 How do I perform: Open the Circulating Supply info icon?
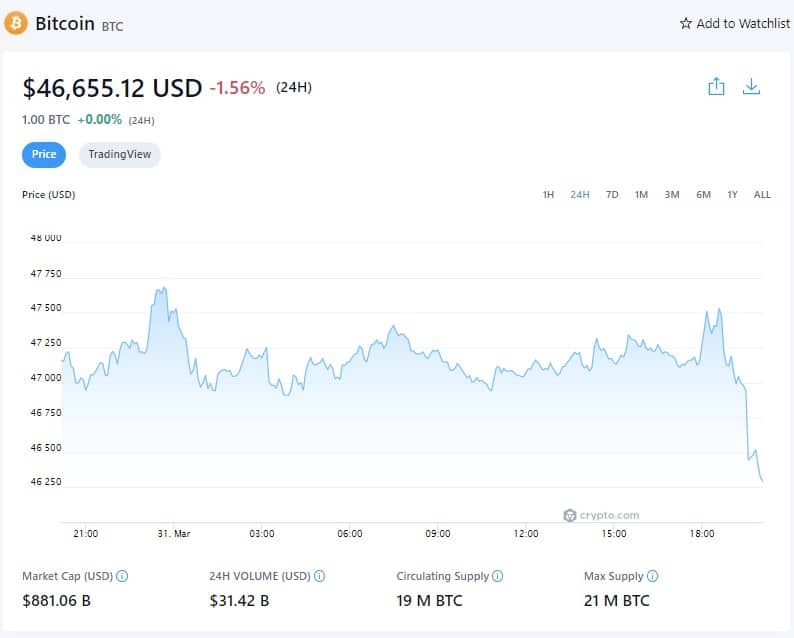[x=498, y=576]
